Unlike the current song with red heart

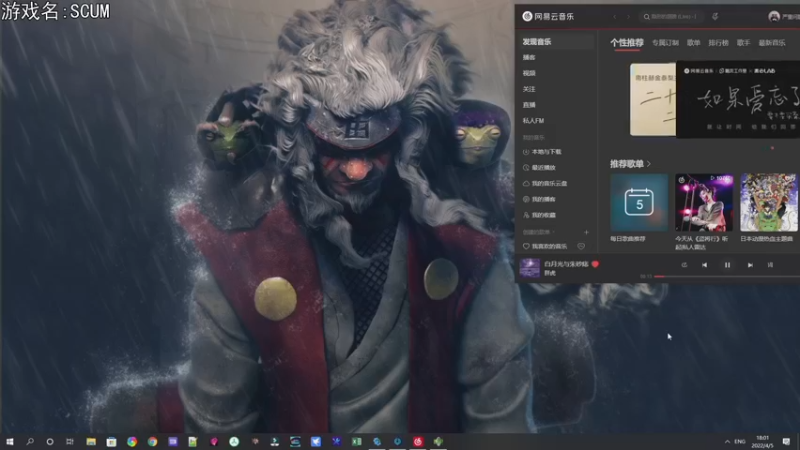pos(595,264)
